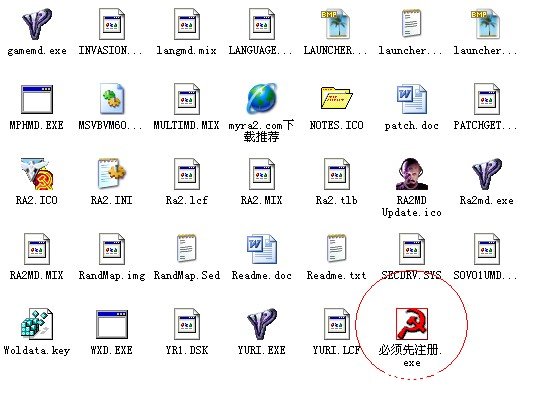This screenshot has width=551, height=398.
Task: Click the 'YR1.DSK' file name
Action: click(187, 350)
